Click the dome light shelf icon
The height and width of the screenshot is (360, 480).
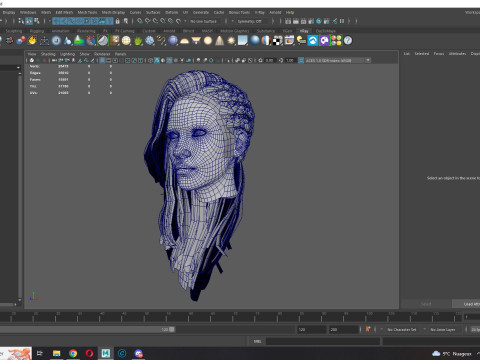[x=184, y=41]
